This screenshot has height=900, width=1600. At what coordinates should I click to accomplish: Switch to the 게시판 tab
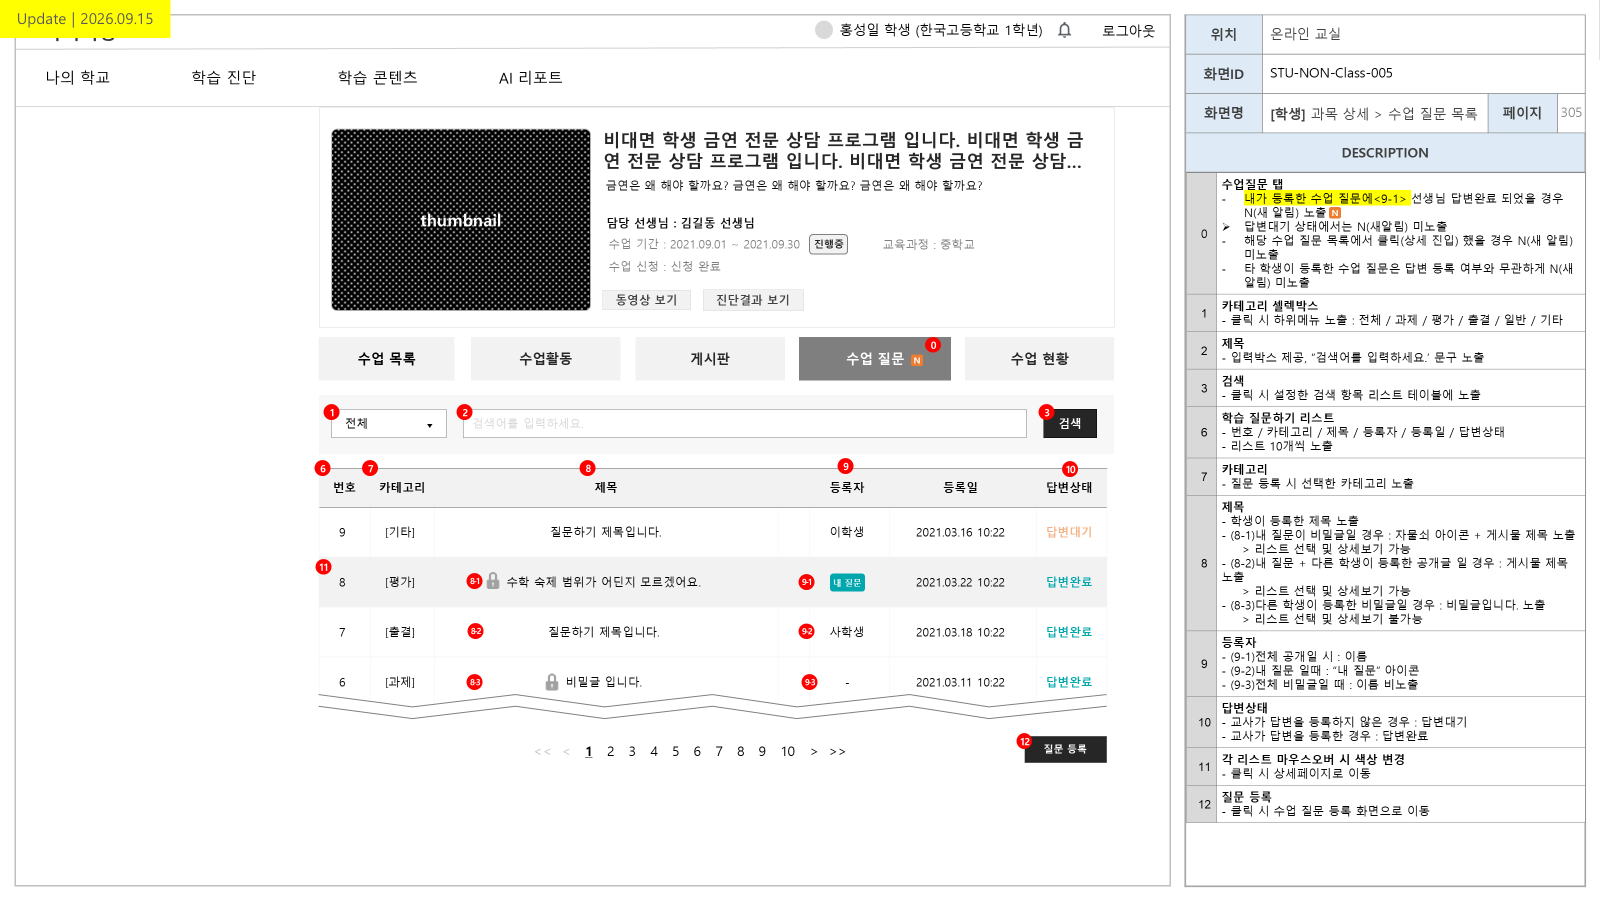point(710,358)
